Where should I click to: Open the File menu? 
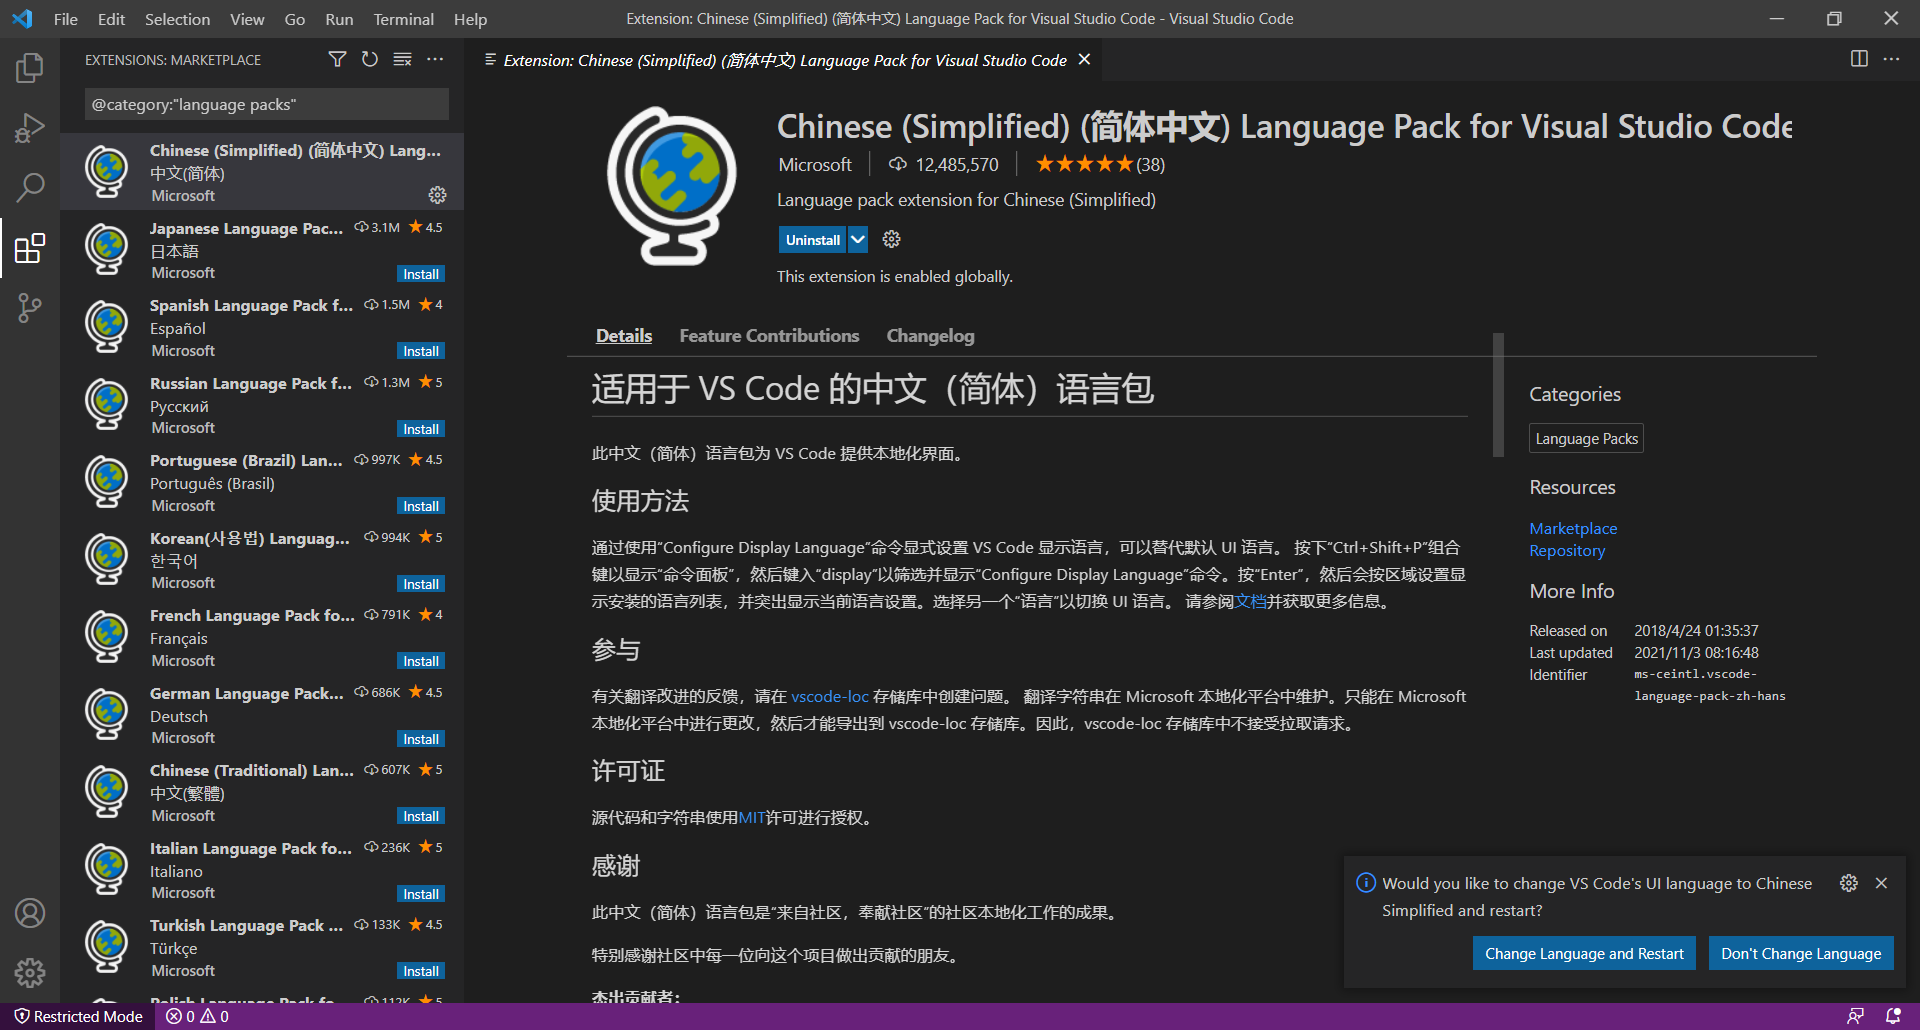[x=66, y=19]
